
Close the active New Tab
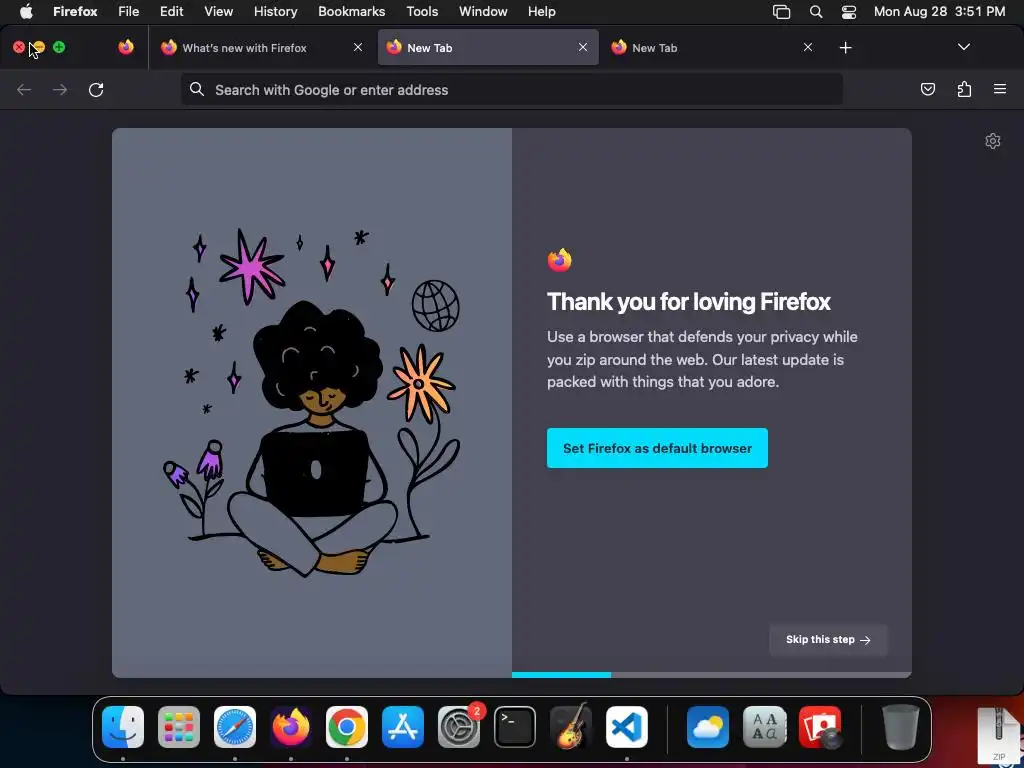click(583, 47)
